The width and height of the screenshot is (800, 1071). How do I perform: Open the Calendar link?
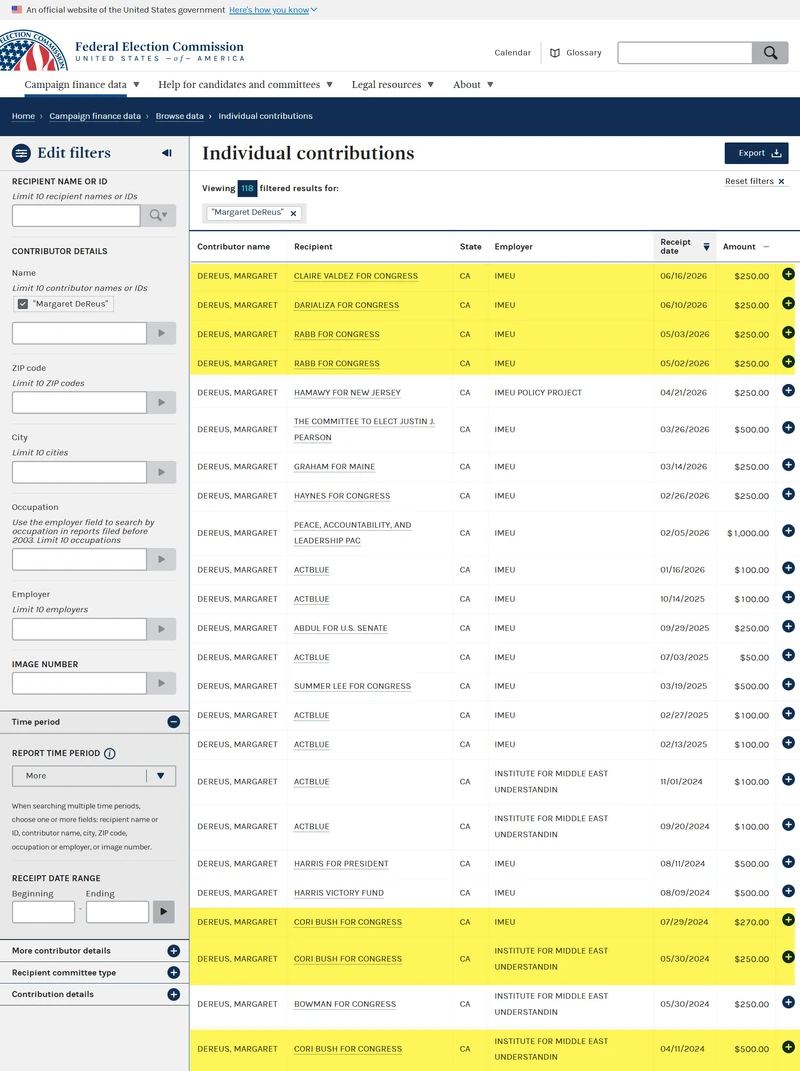(x=512, y=53)
